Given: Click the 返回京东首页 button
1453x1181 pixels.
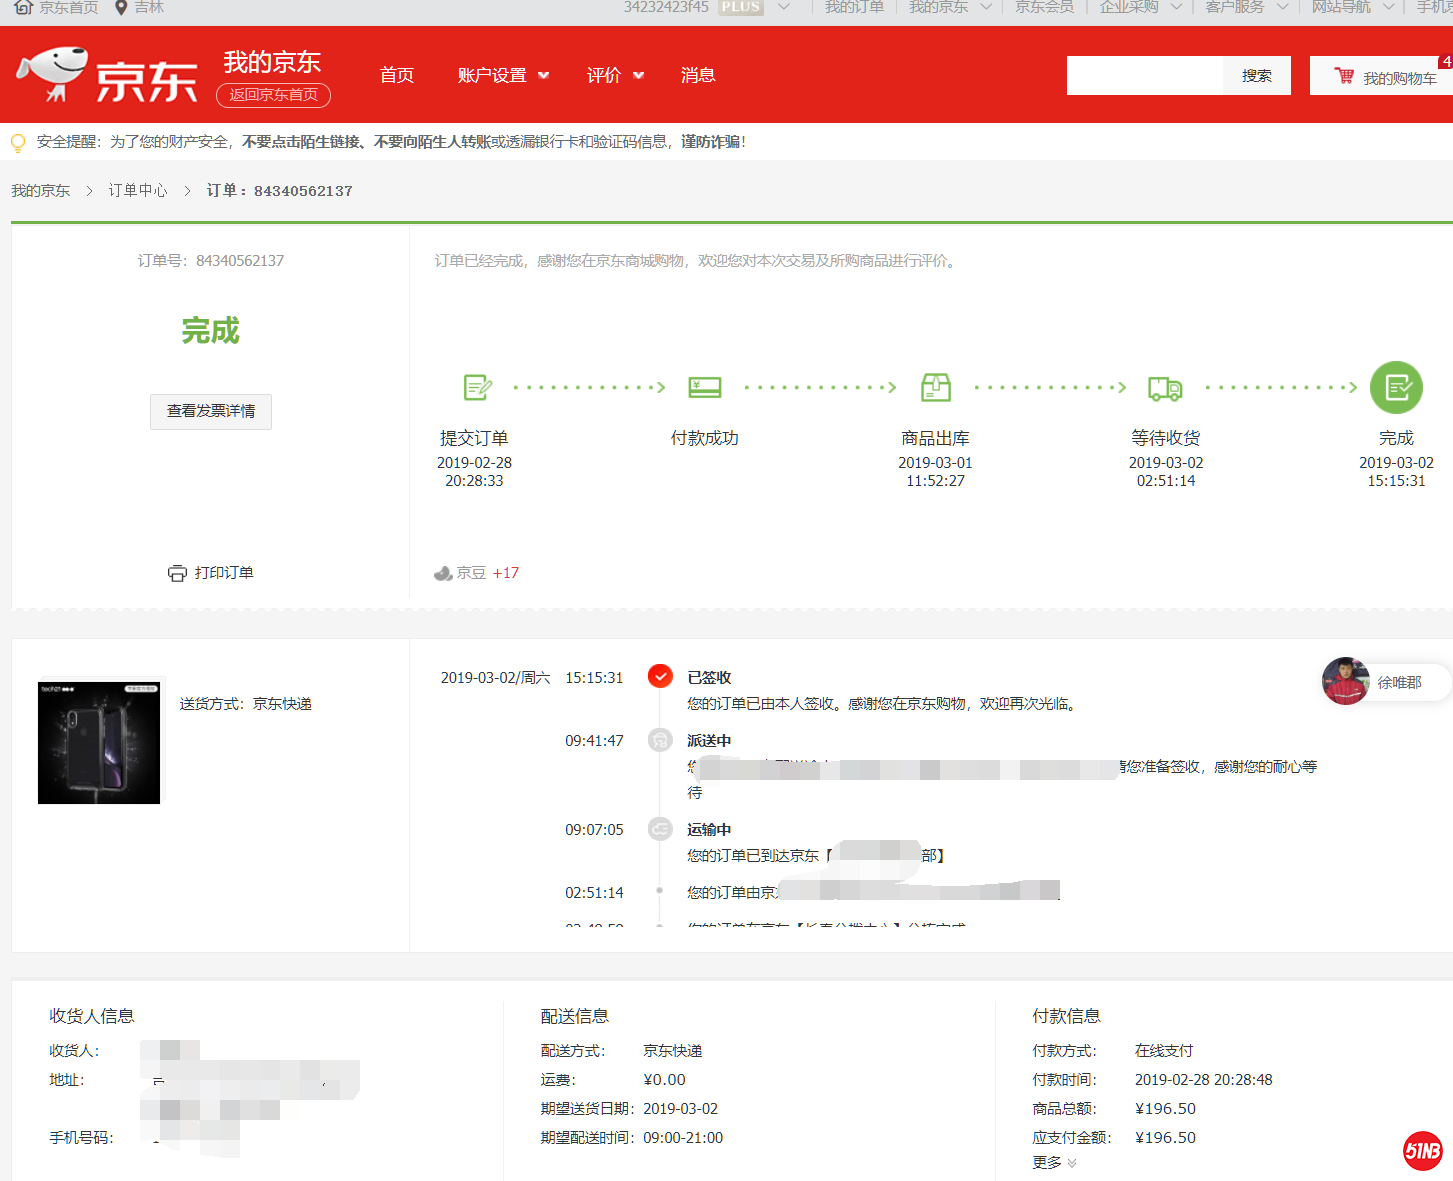Looking at the screenshot, I should (273, 95).
